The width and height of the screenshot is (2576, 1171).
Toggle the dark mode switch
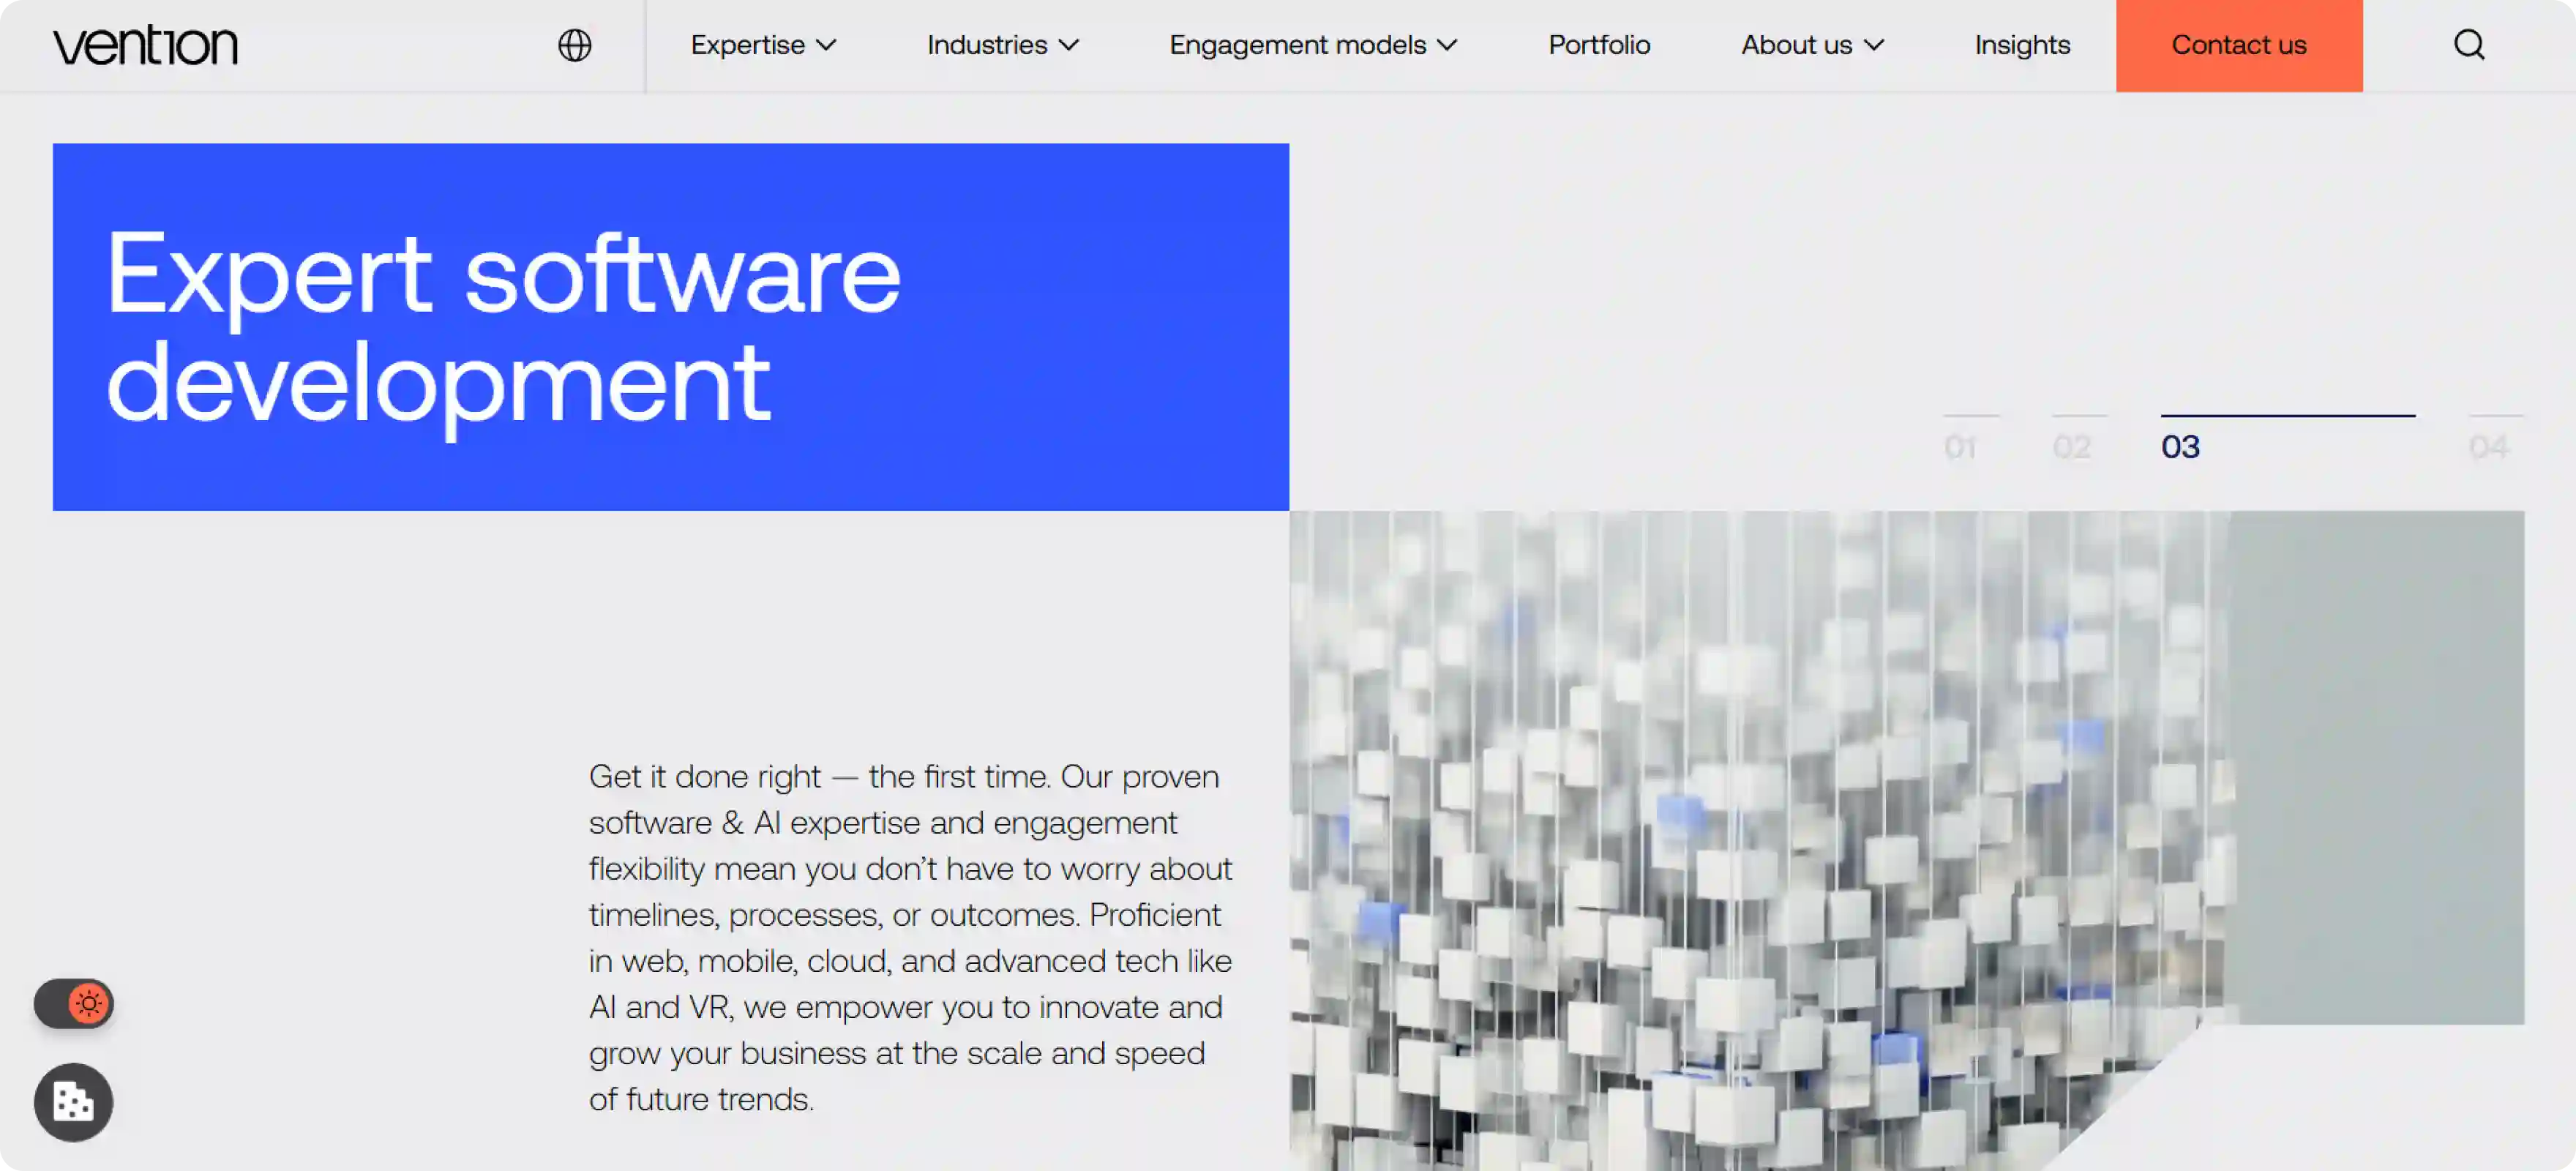[74, 1003]
